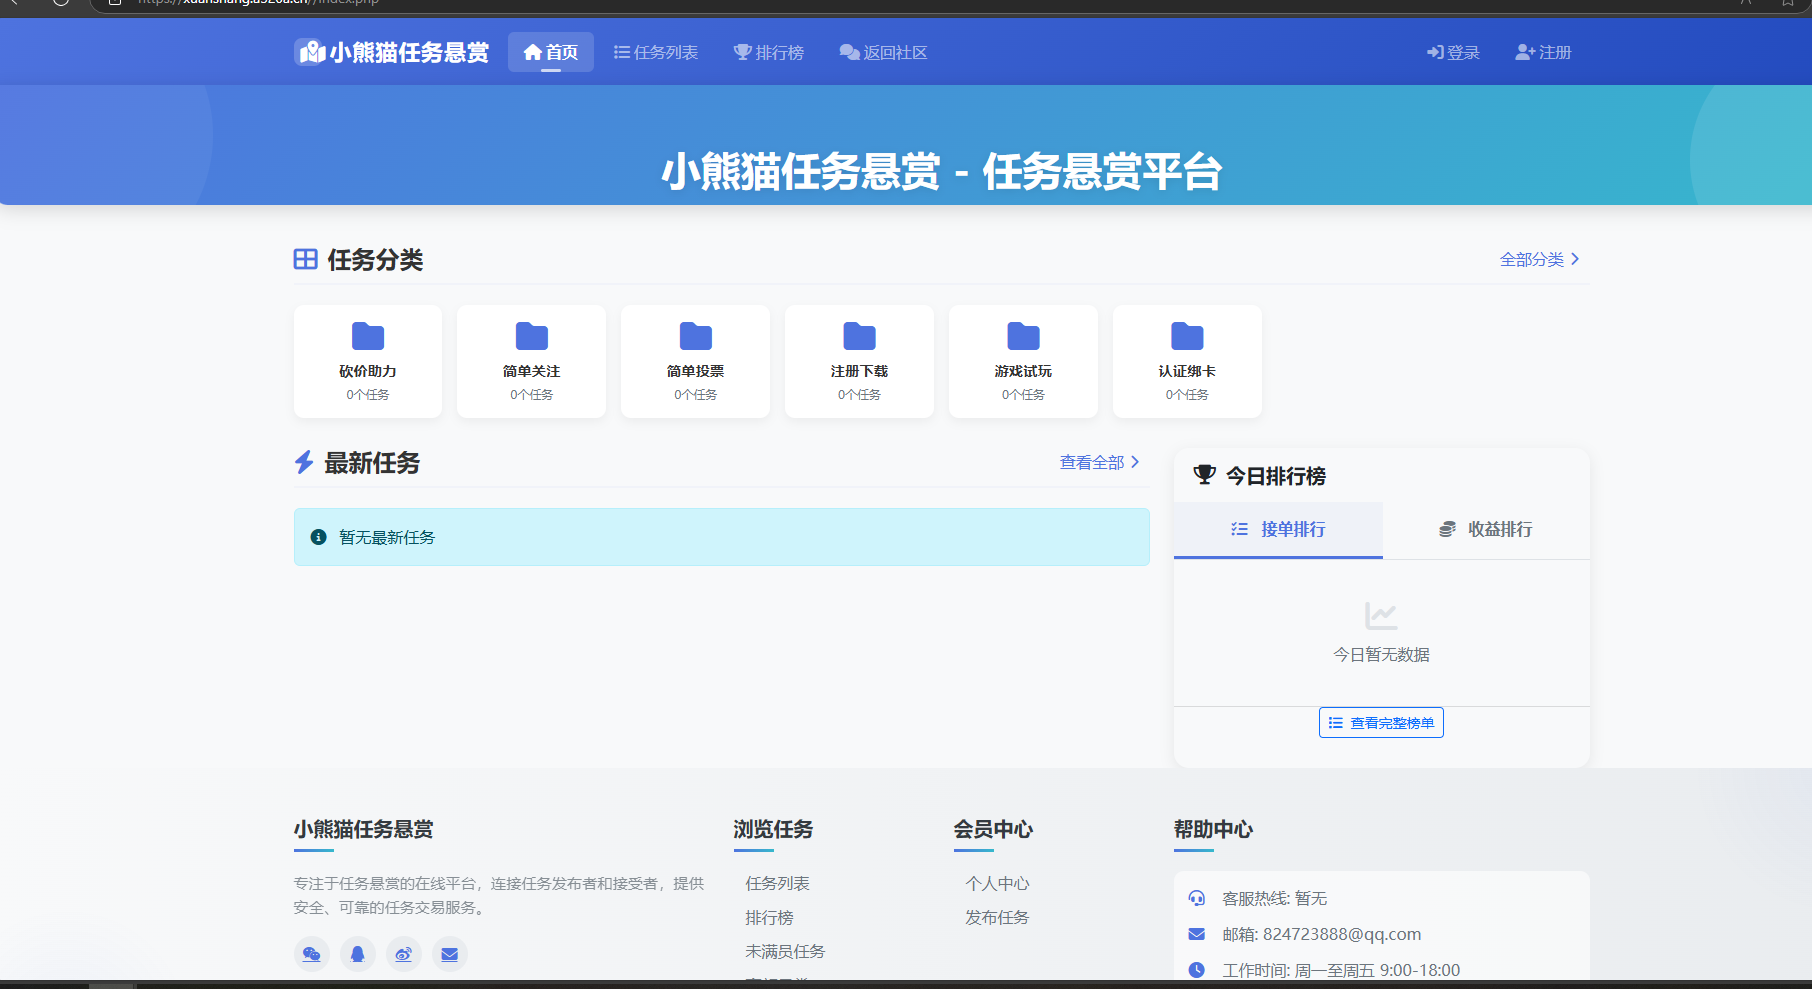Click the QQ penguin icon in footer
Screen dimensions: 1812x989
pyautogui.click(x=357, y=954)
